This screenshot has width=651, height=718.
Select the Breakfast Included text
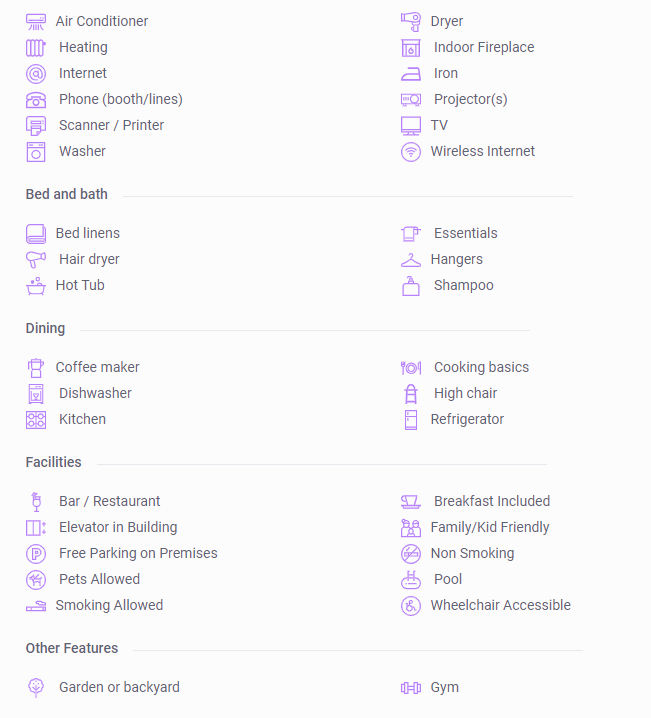[x=492, y=501]
